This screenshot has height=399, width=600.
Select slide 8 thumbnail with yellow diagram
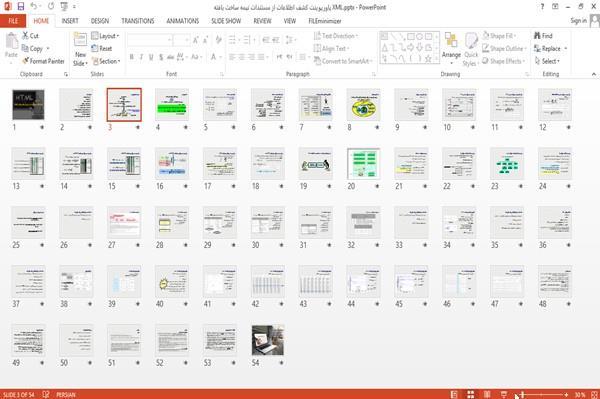click(x=363, y=105)
